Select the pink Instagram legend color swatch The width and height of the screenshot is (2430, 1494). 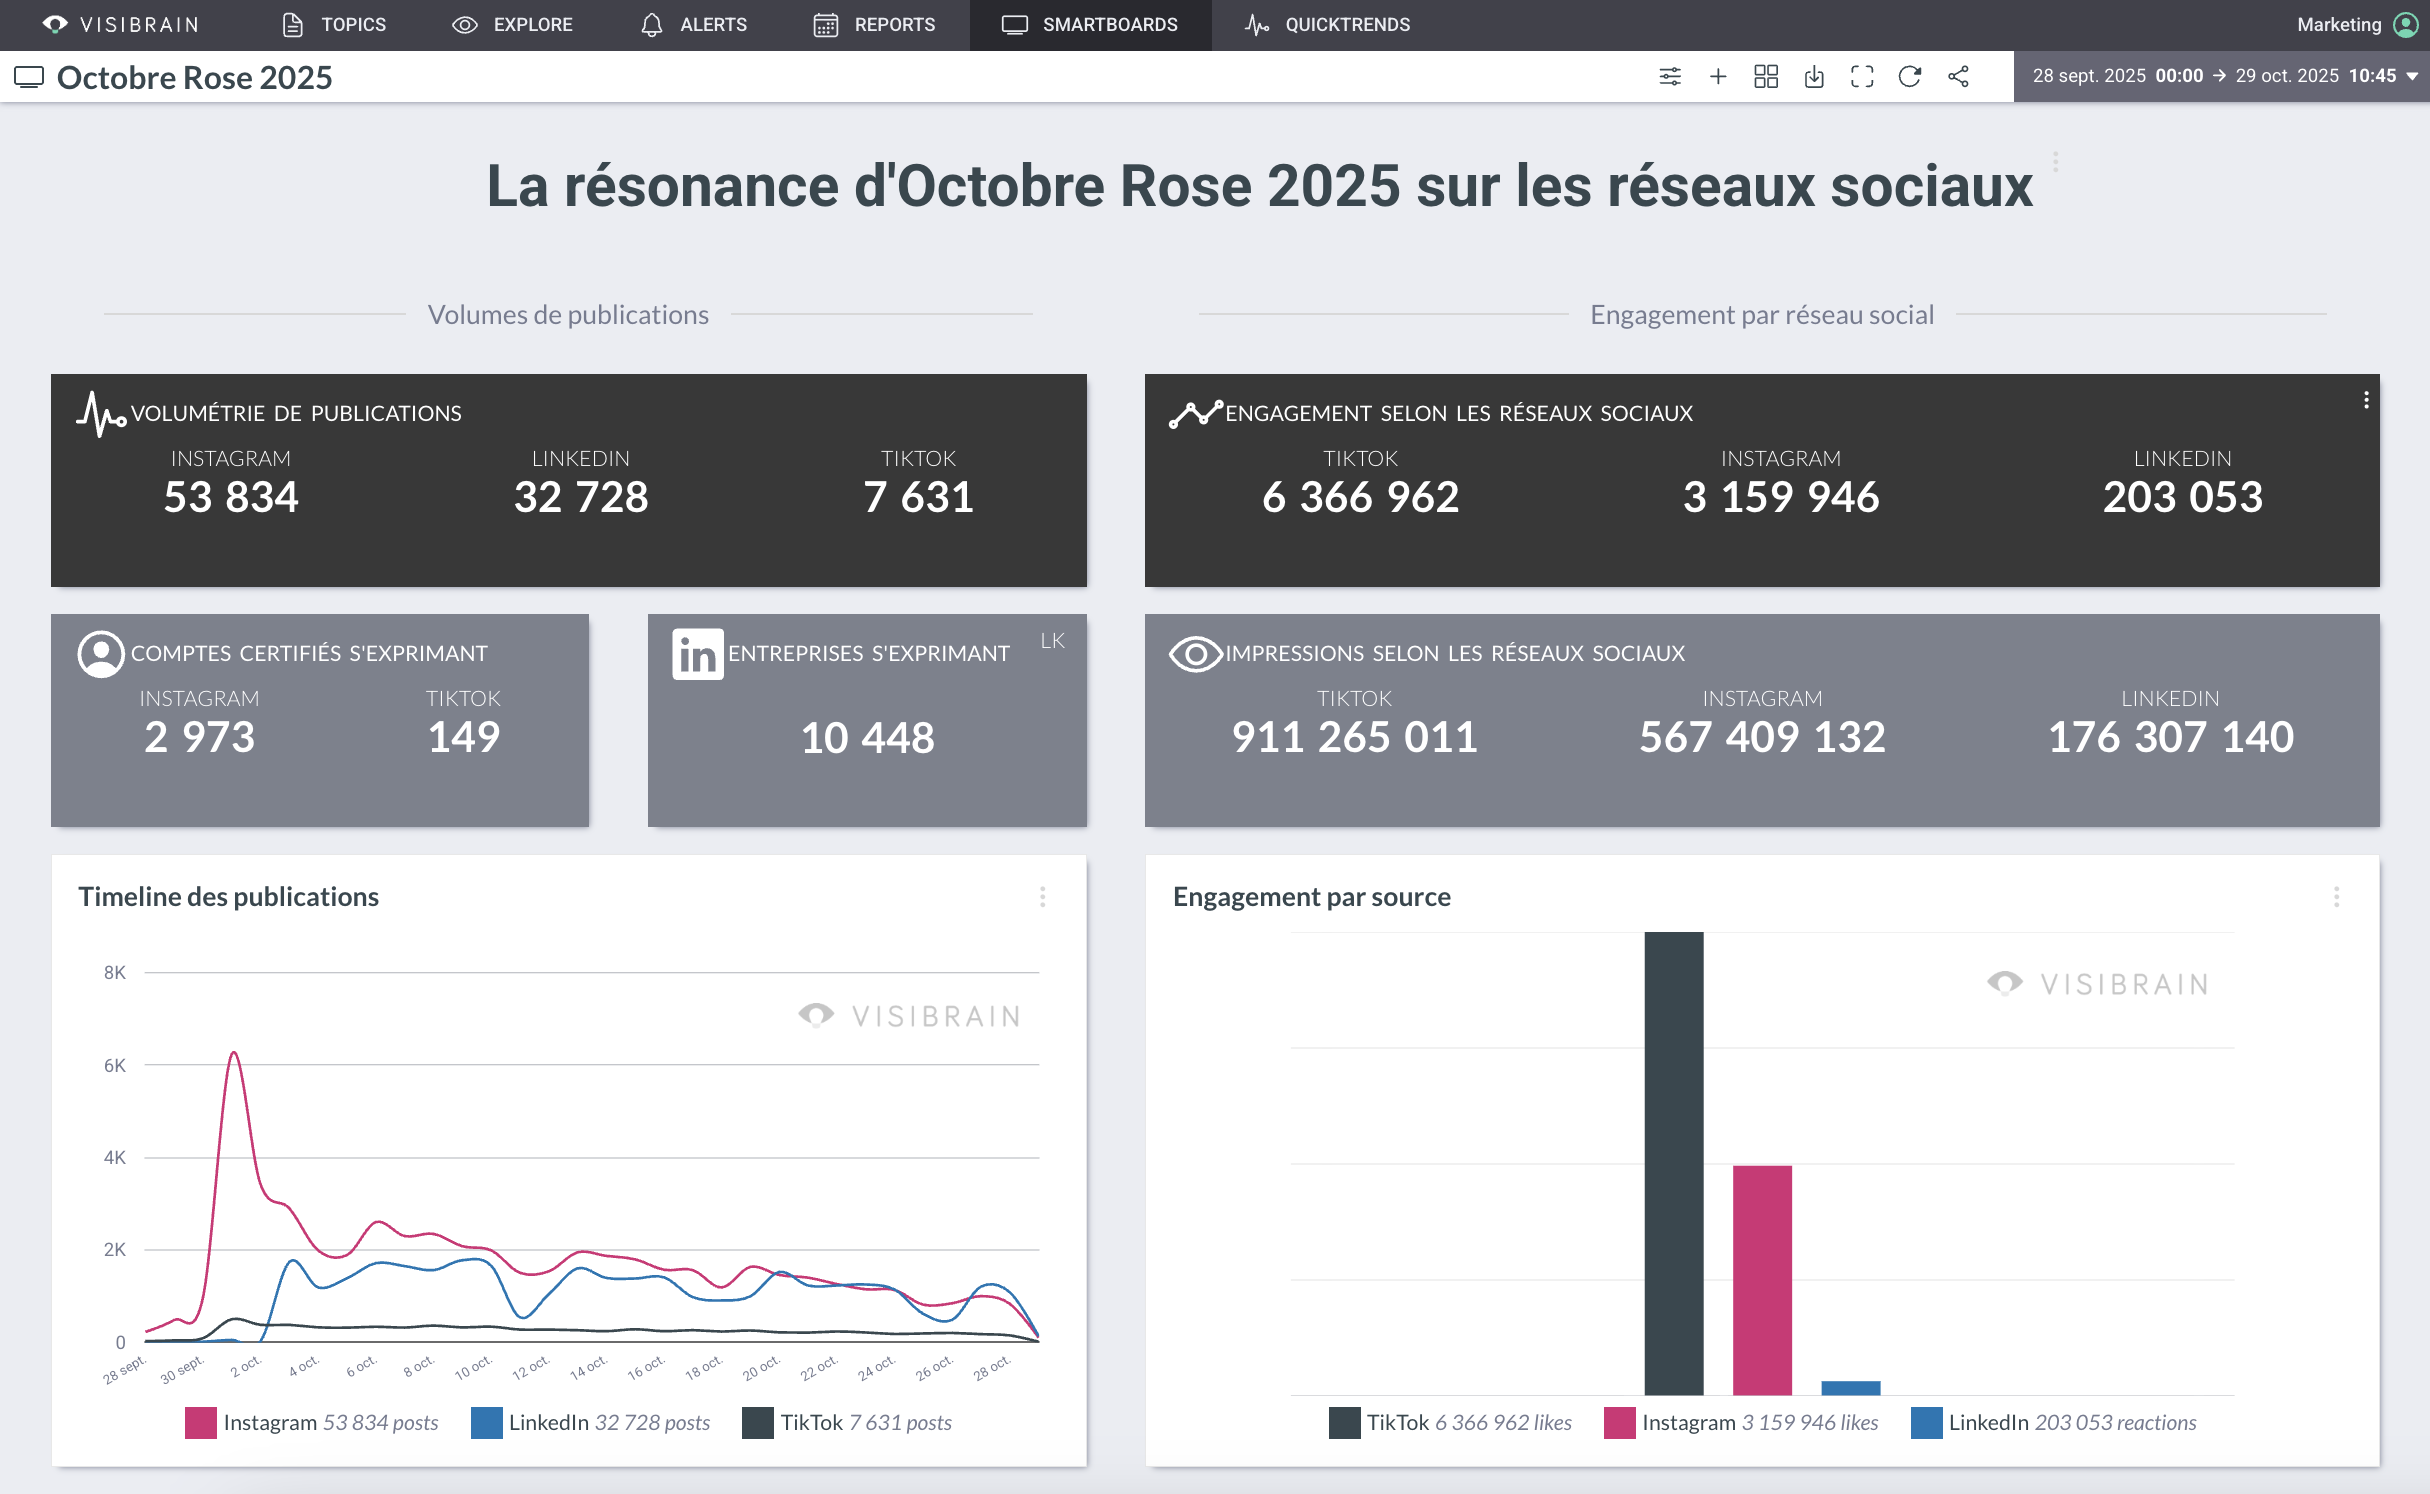(199, 1422)
